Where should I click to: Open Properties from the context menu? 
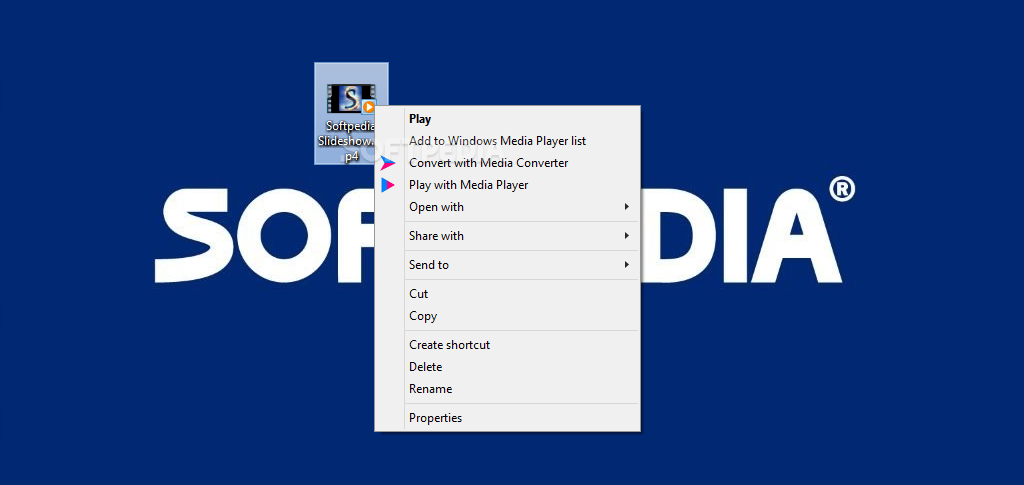pos(507,418)
